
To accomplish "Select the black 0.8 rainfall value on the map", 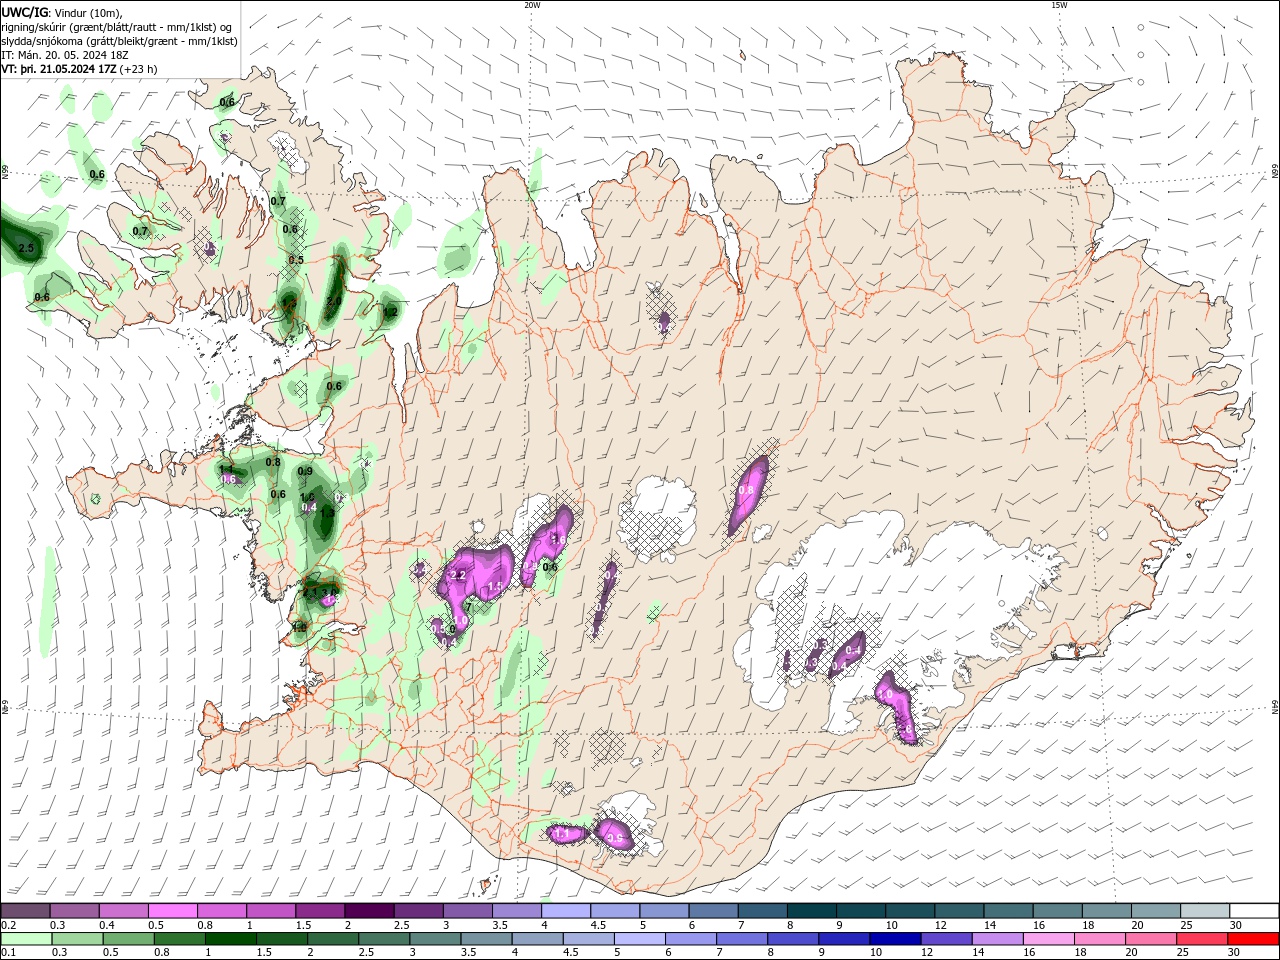I will [273, 462].
